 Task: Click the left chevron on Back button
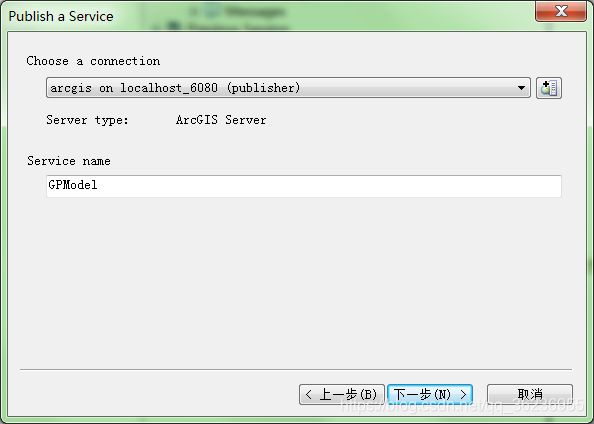coord(308,394)
